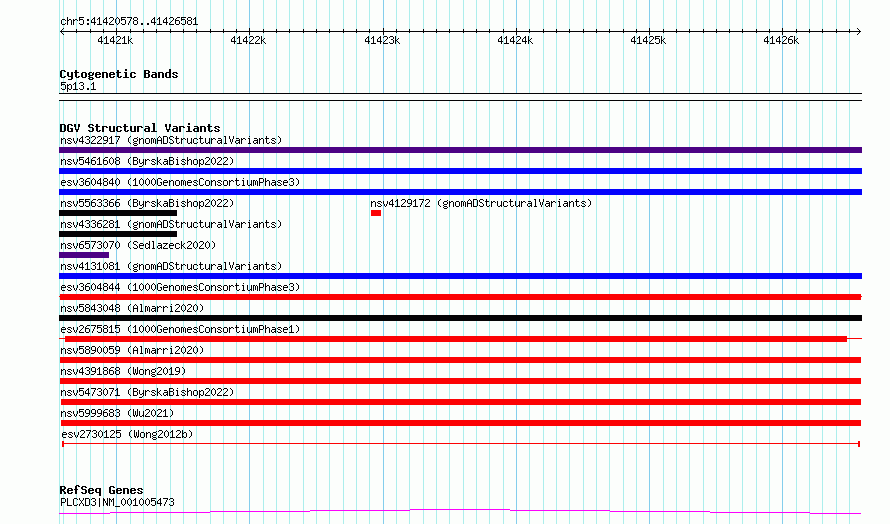Select variant label nsv5890059 (Almarri2020)
Screen dimensions: 890x524
click(132, 350)
